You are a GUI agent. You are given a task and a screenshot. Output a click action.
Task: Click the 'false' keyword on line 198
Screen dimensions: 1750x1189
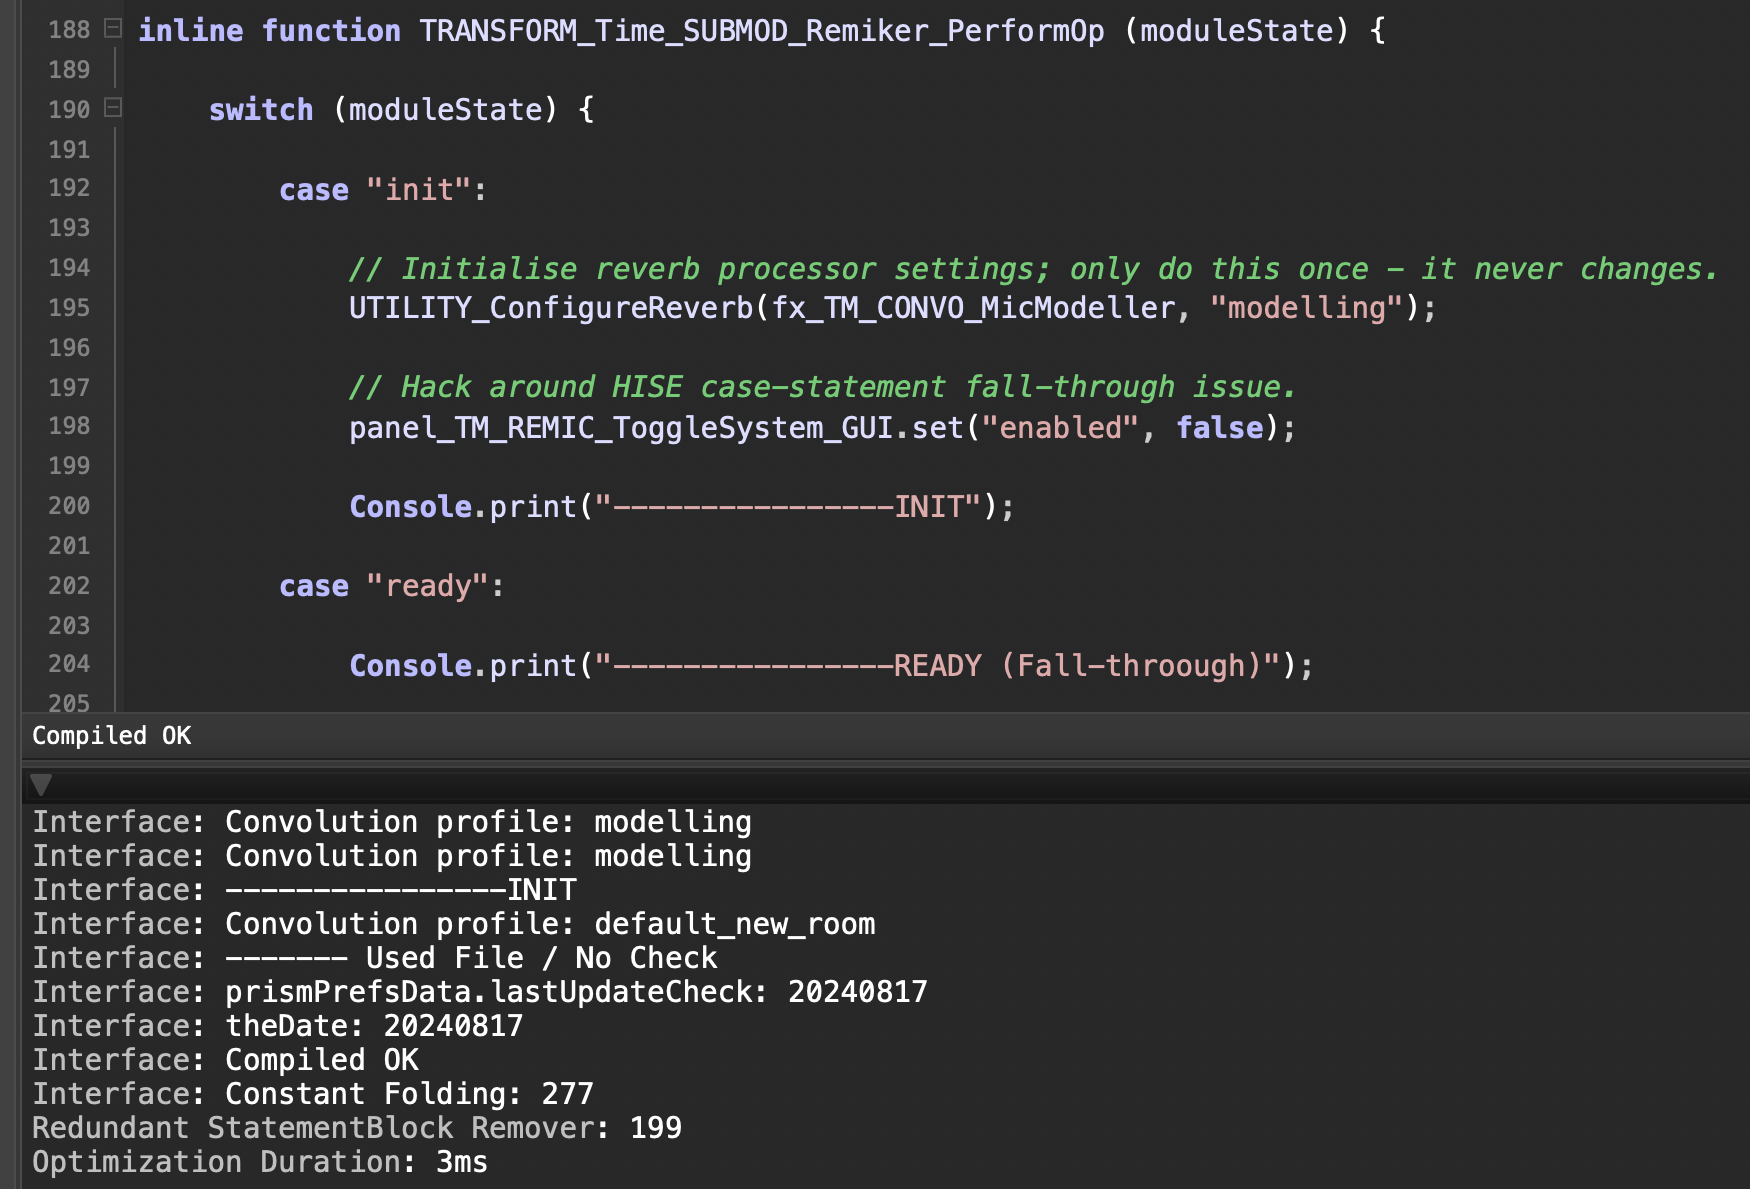click(1220, 428)
